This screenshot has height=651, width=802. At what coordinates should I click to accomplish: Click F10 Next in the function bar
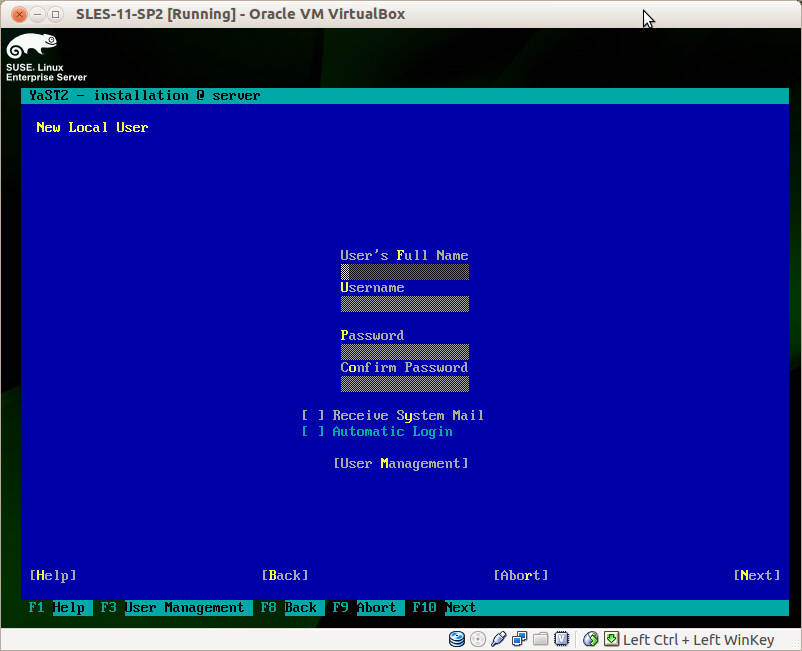[x=444, y=608]
